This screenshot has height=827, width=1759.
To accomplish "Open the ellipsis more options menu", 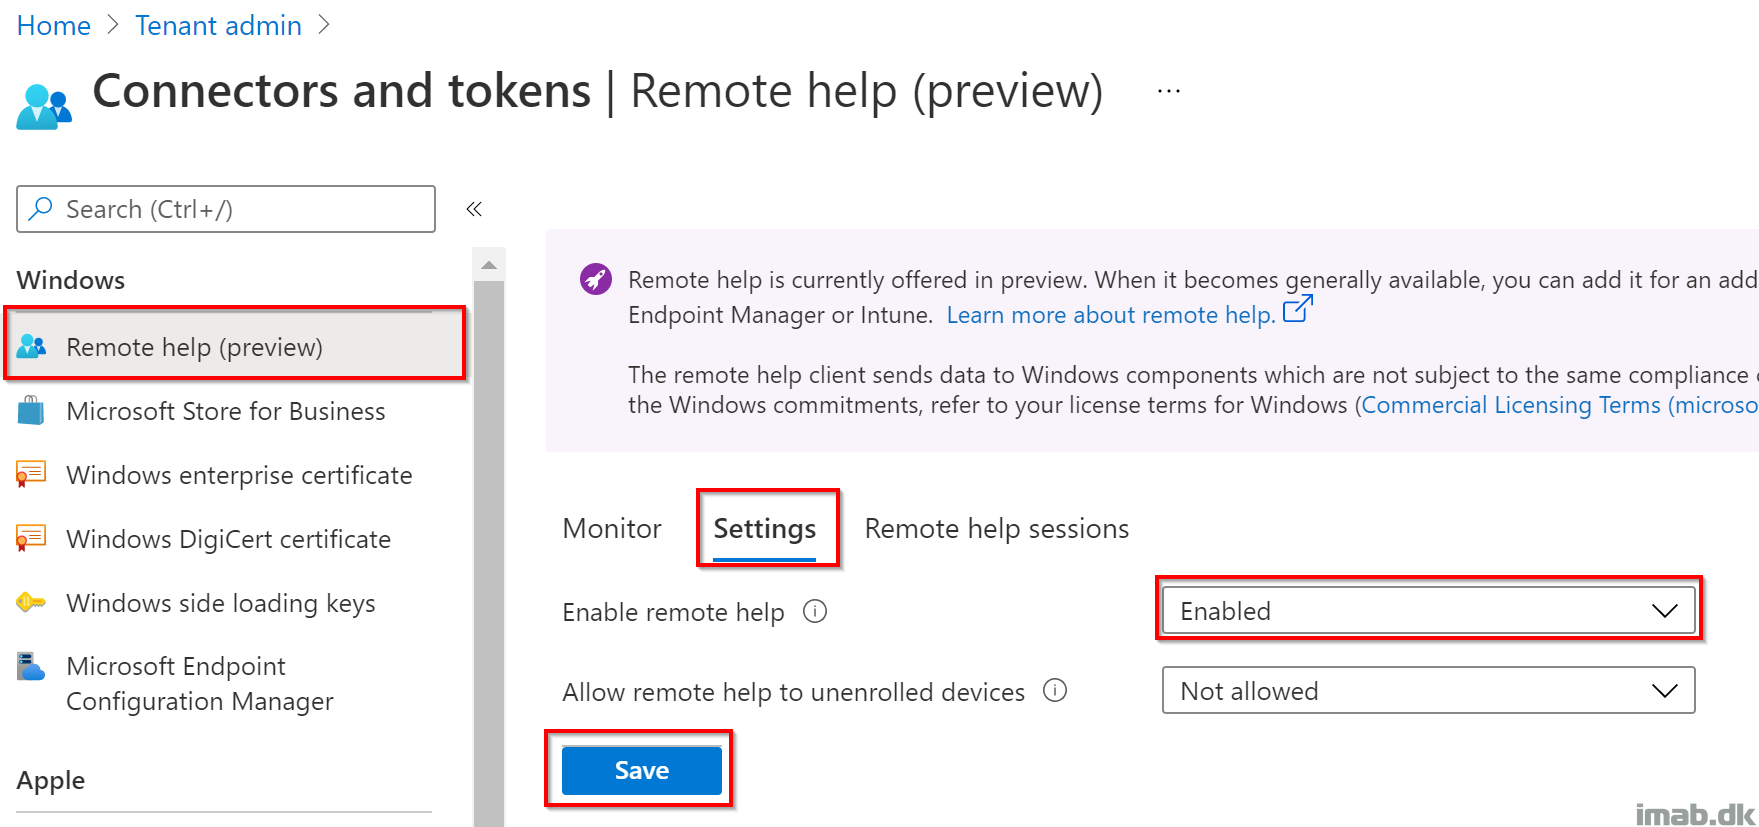I will pyautogui.click(x=1169, y=91).
